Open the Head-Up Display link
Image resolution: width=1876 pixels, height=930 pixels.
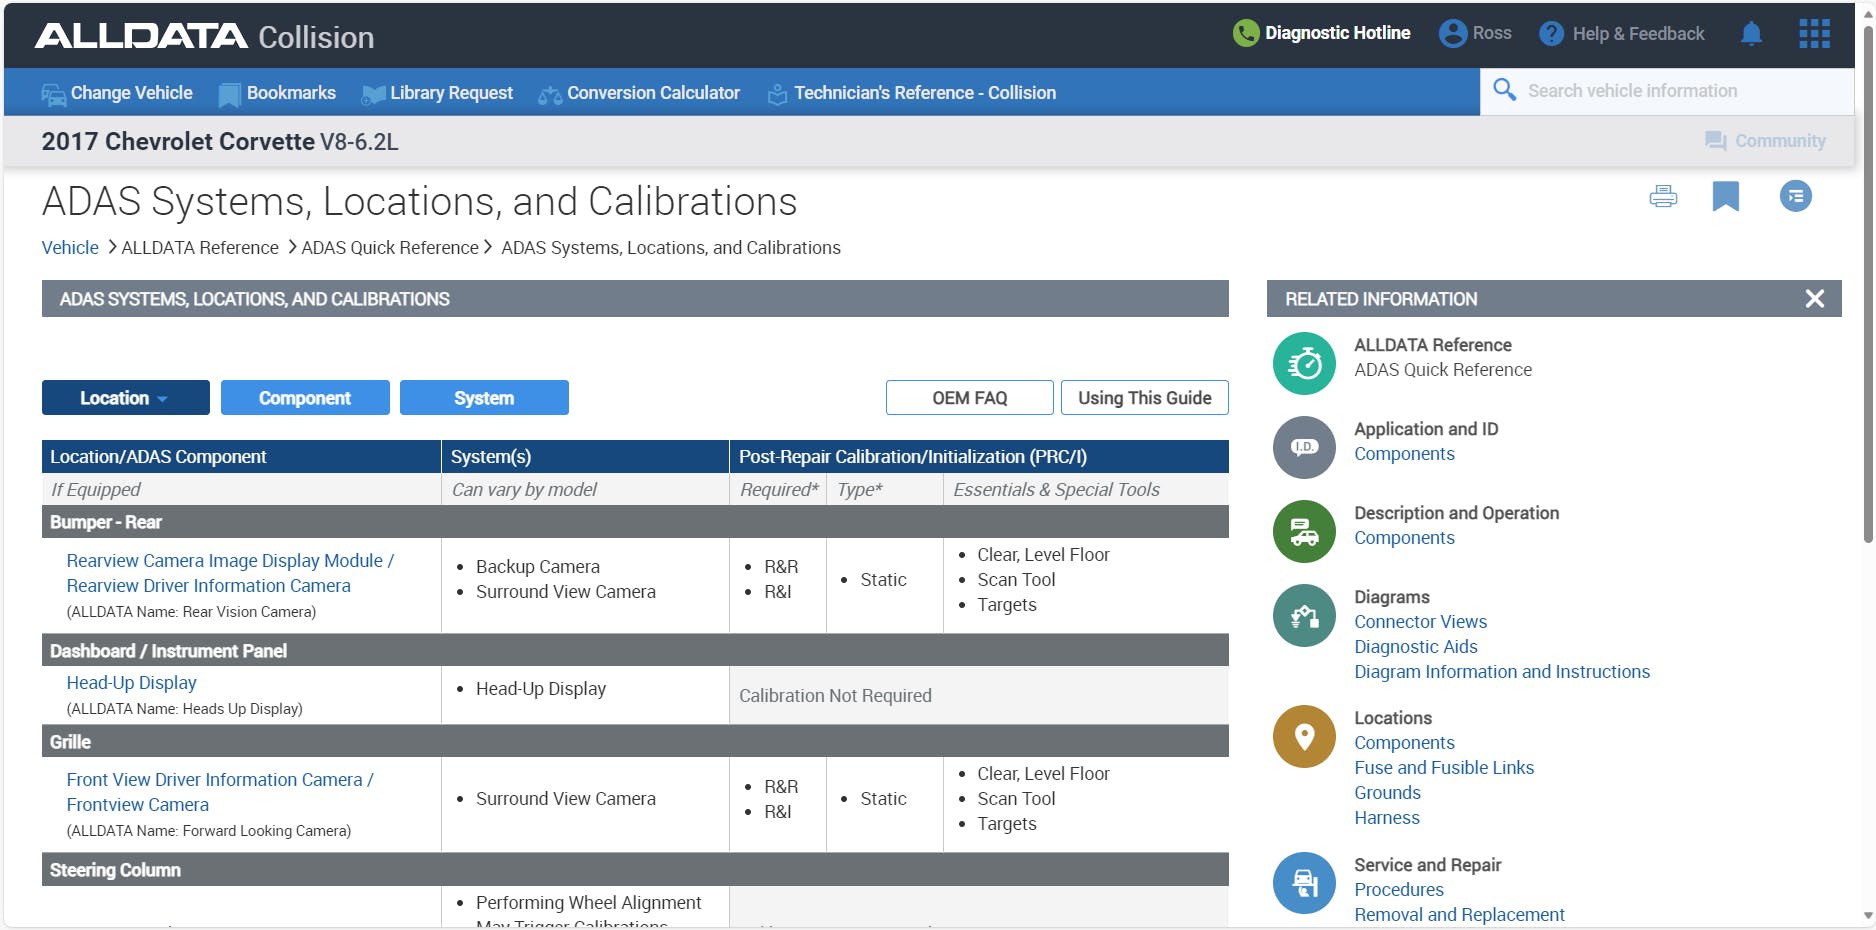click(131, 682)
